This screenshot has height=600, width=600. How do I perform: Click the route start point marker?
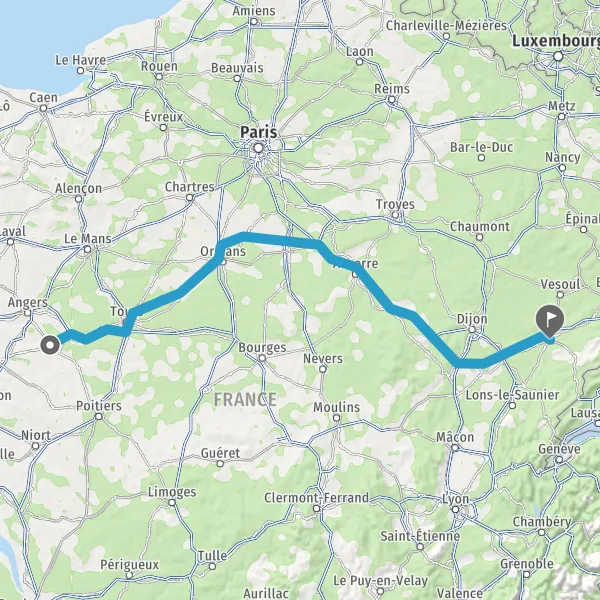(x=50, y=345)
